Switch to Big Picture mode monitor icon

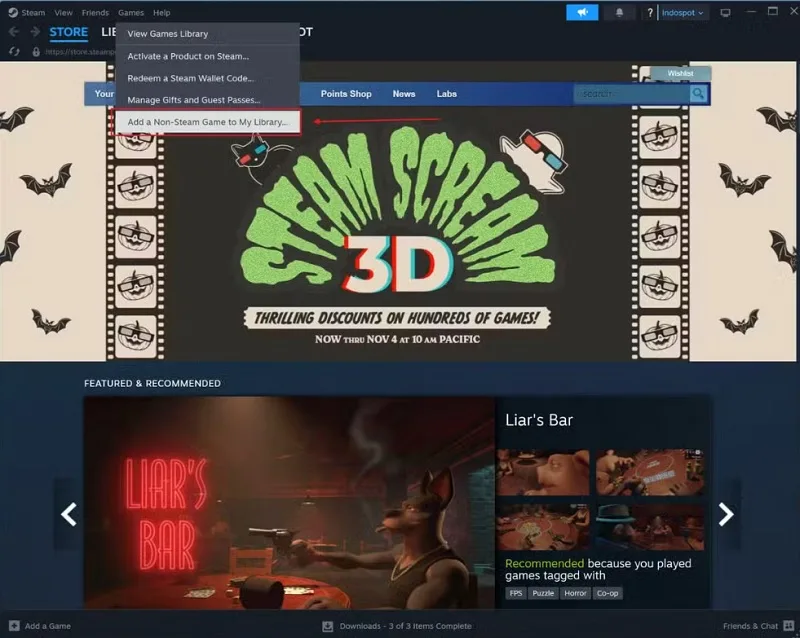(x=725, y=13)
